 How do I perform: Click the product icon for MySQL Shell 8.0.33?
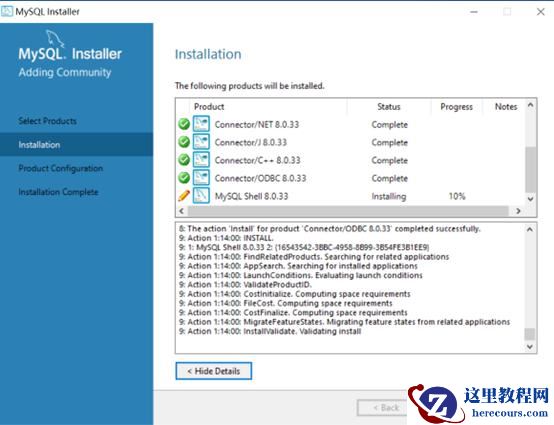[201, 195]
